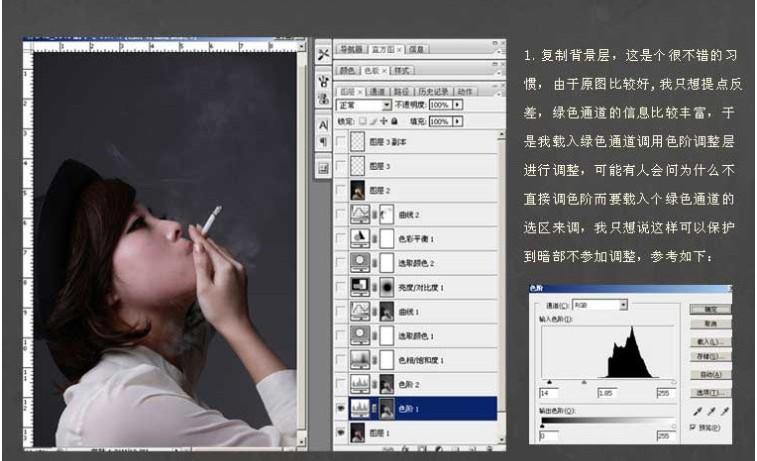Select the 图层 2 layer thumbnail
Image resolution: width=757 pixels, height=461 pixels.
pyautogui.click(x=358, y=190)
